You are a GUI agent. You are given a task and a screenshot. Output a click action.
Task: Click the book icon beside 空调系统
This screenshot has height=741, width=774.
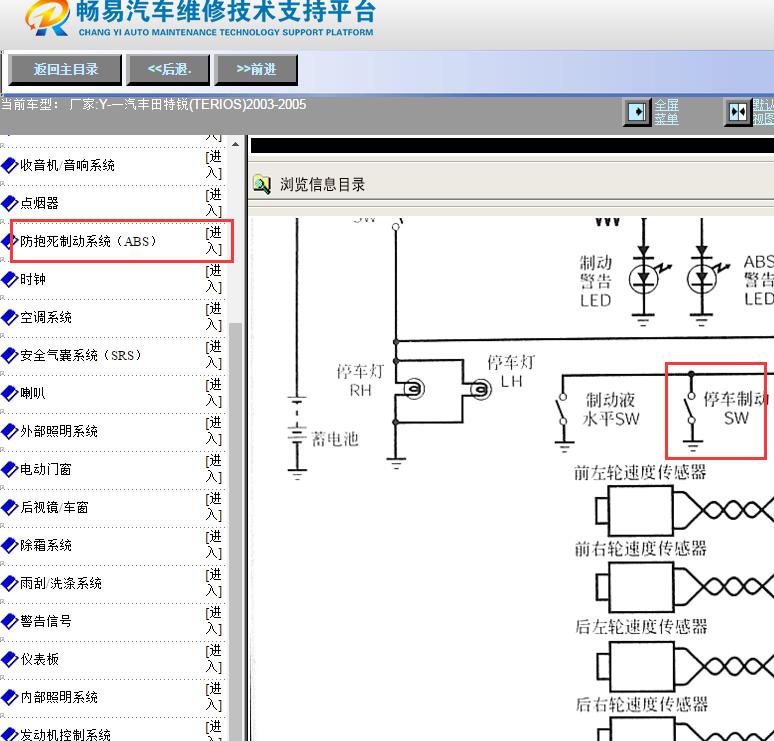point(9,317)
